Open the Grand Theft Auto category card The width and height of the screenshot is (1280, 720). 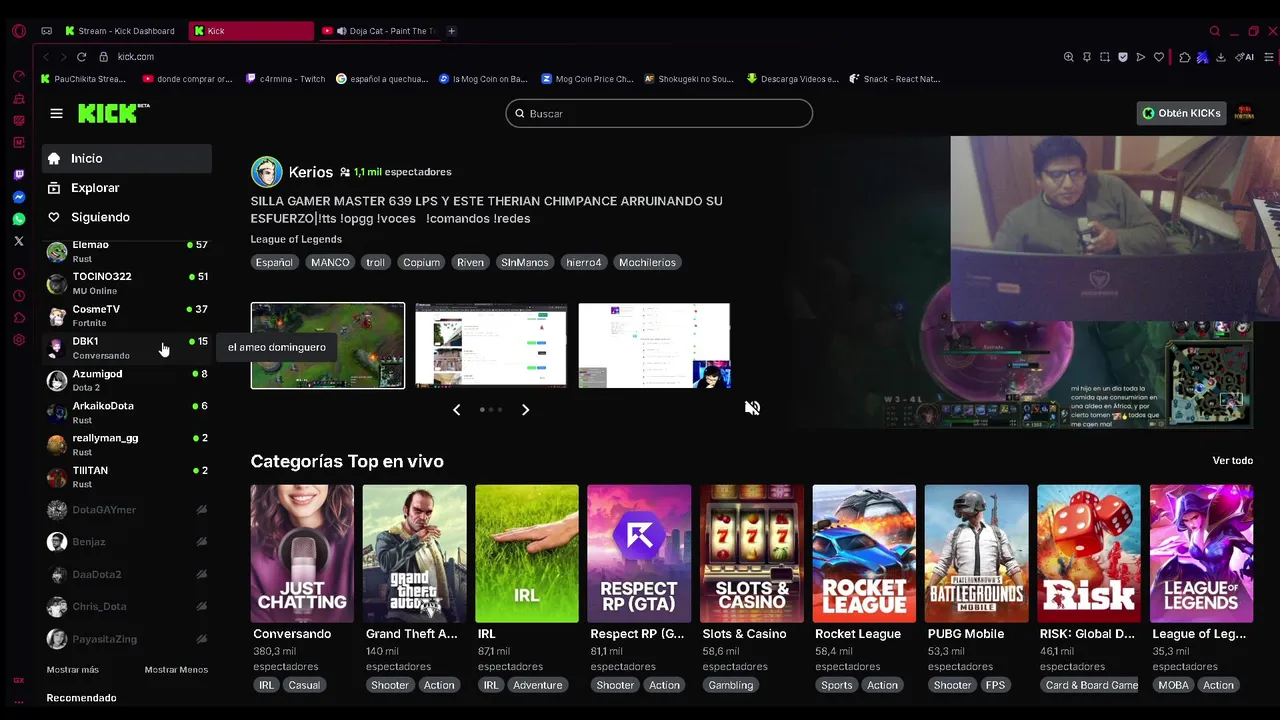(x=414, y=554)
